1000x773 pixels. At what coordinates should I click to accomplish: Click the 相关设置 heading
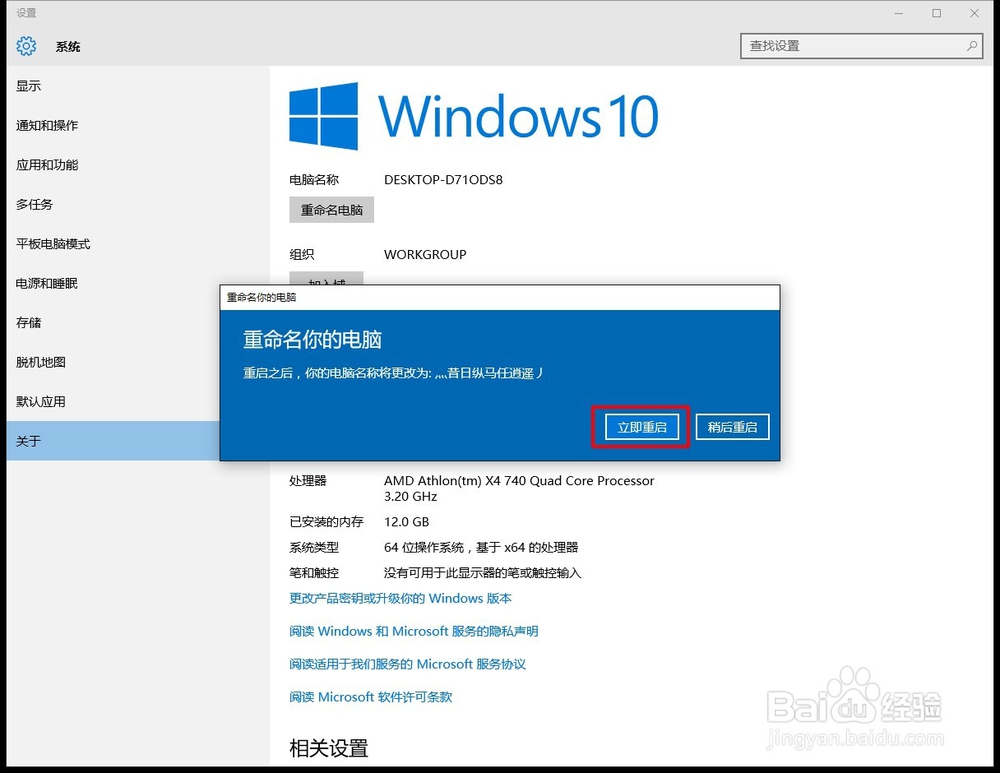tap(328, 748)
